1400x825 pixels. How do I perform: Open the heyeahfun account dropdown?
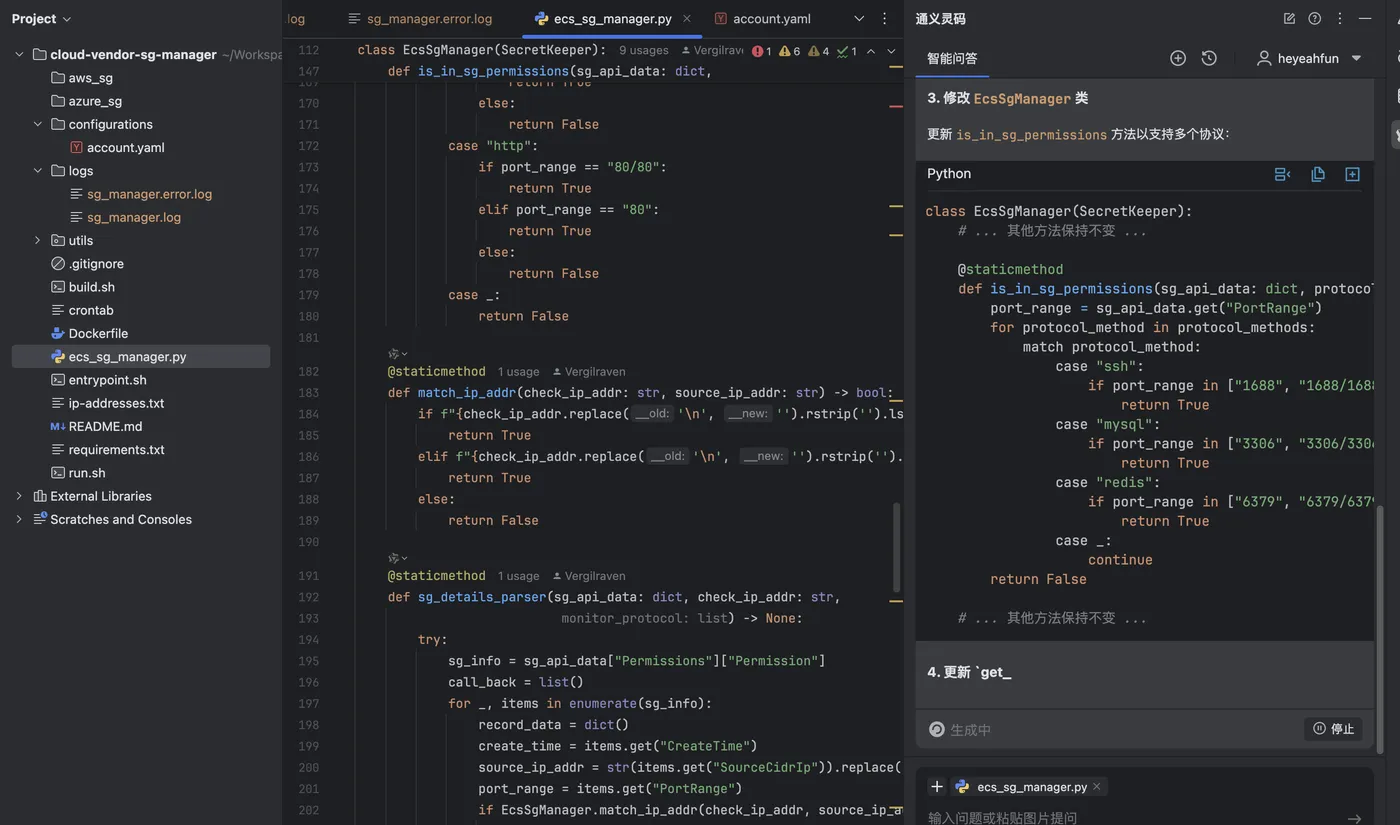pos(1356,58)
